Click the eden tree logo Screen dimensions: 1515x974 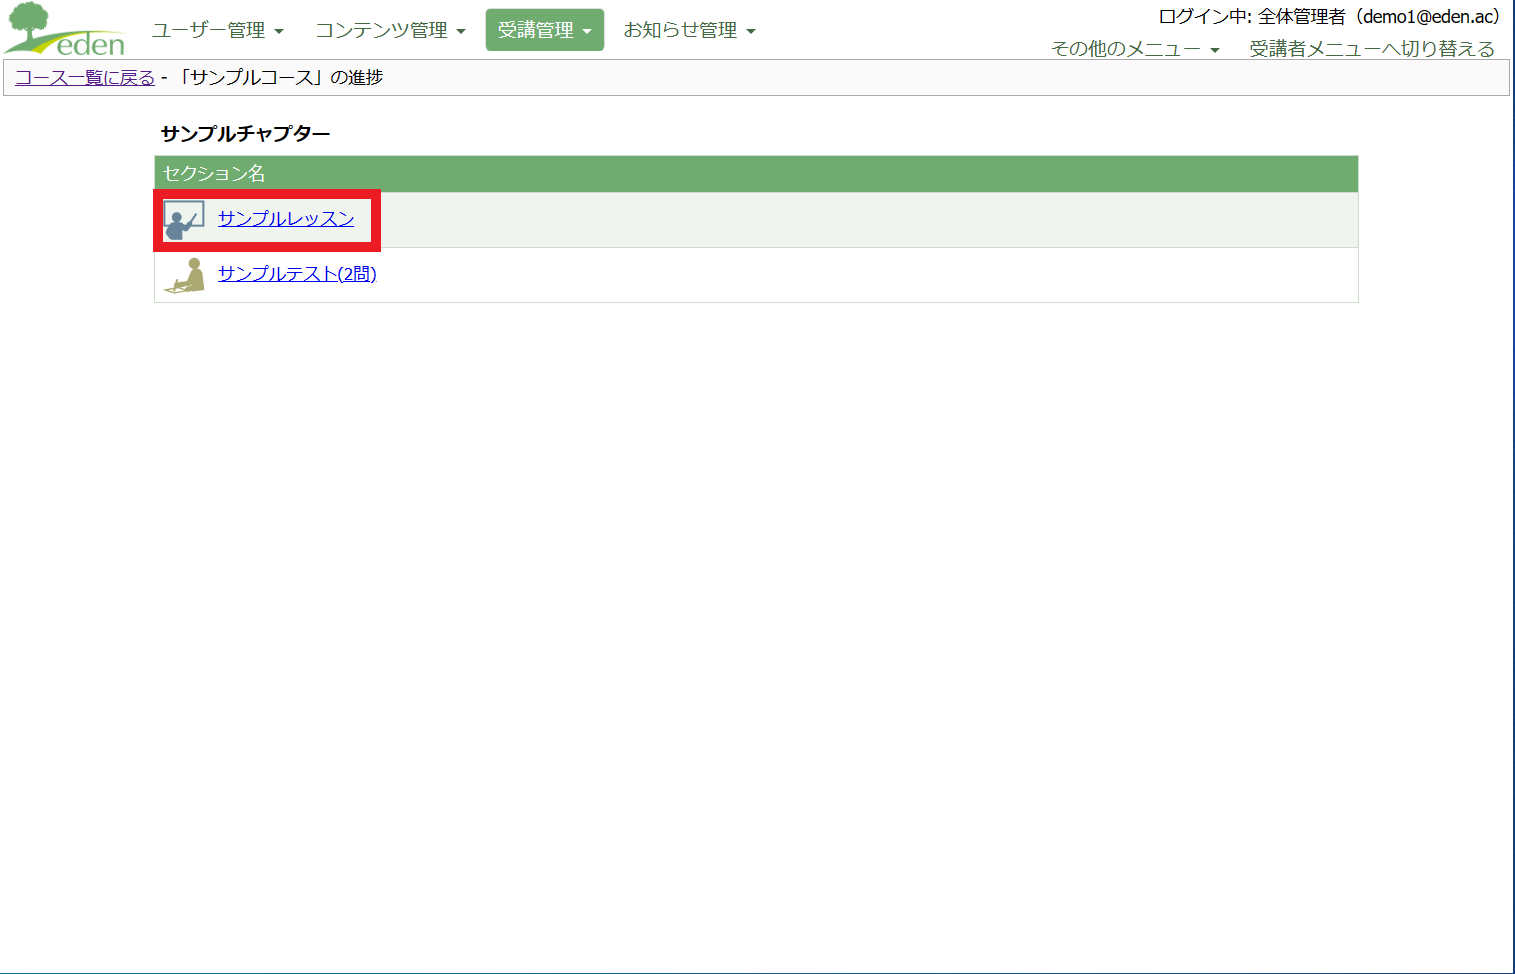click(65, 29)
